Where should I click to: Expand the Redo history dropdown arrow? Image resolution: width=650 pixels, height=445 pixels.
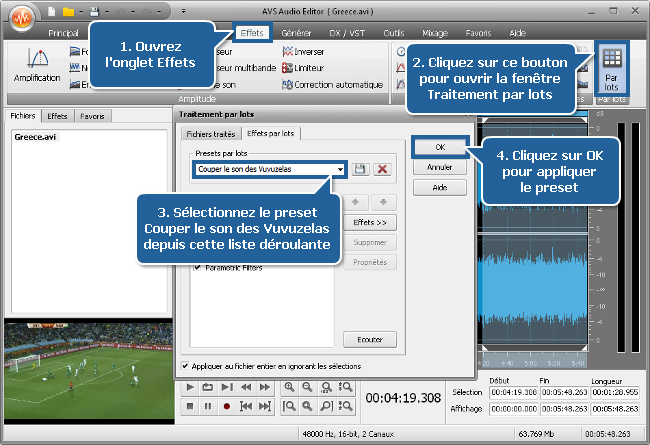tap(159, 12)
